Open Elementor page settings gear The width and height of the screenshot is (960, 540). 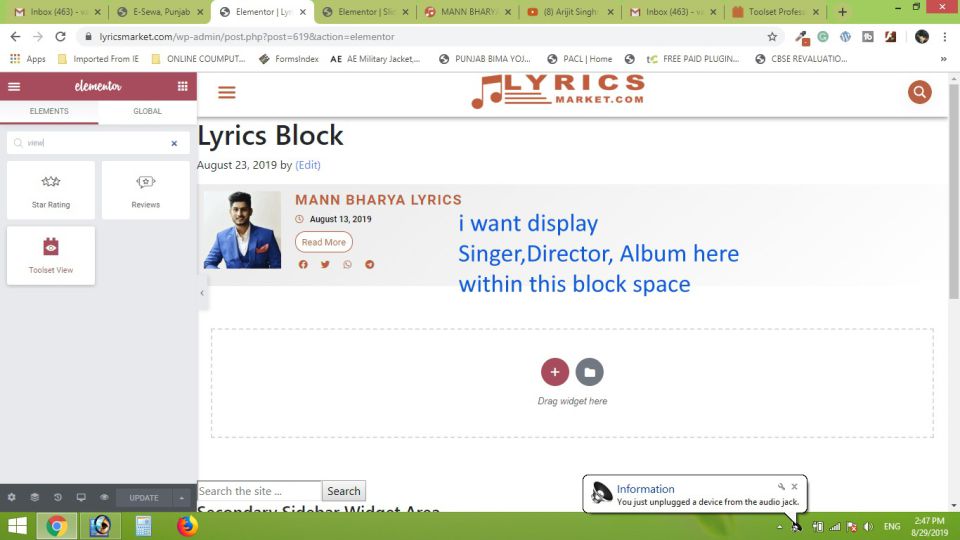pyautogui.click(x=12, y=497)
